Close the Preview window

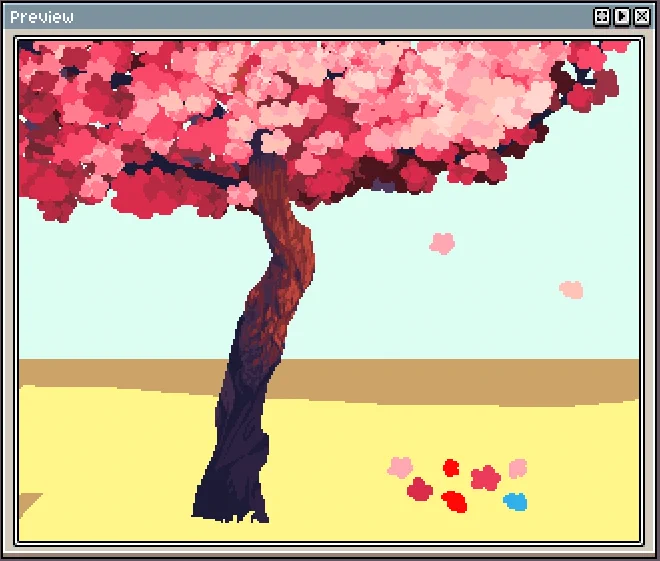pos(642,17)
